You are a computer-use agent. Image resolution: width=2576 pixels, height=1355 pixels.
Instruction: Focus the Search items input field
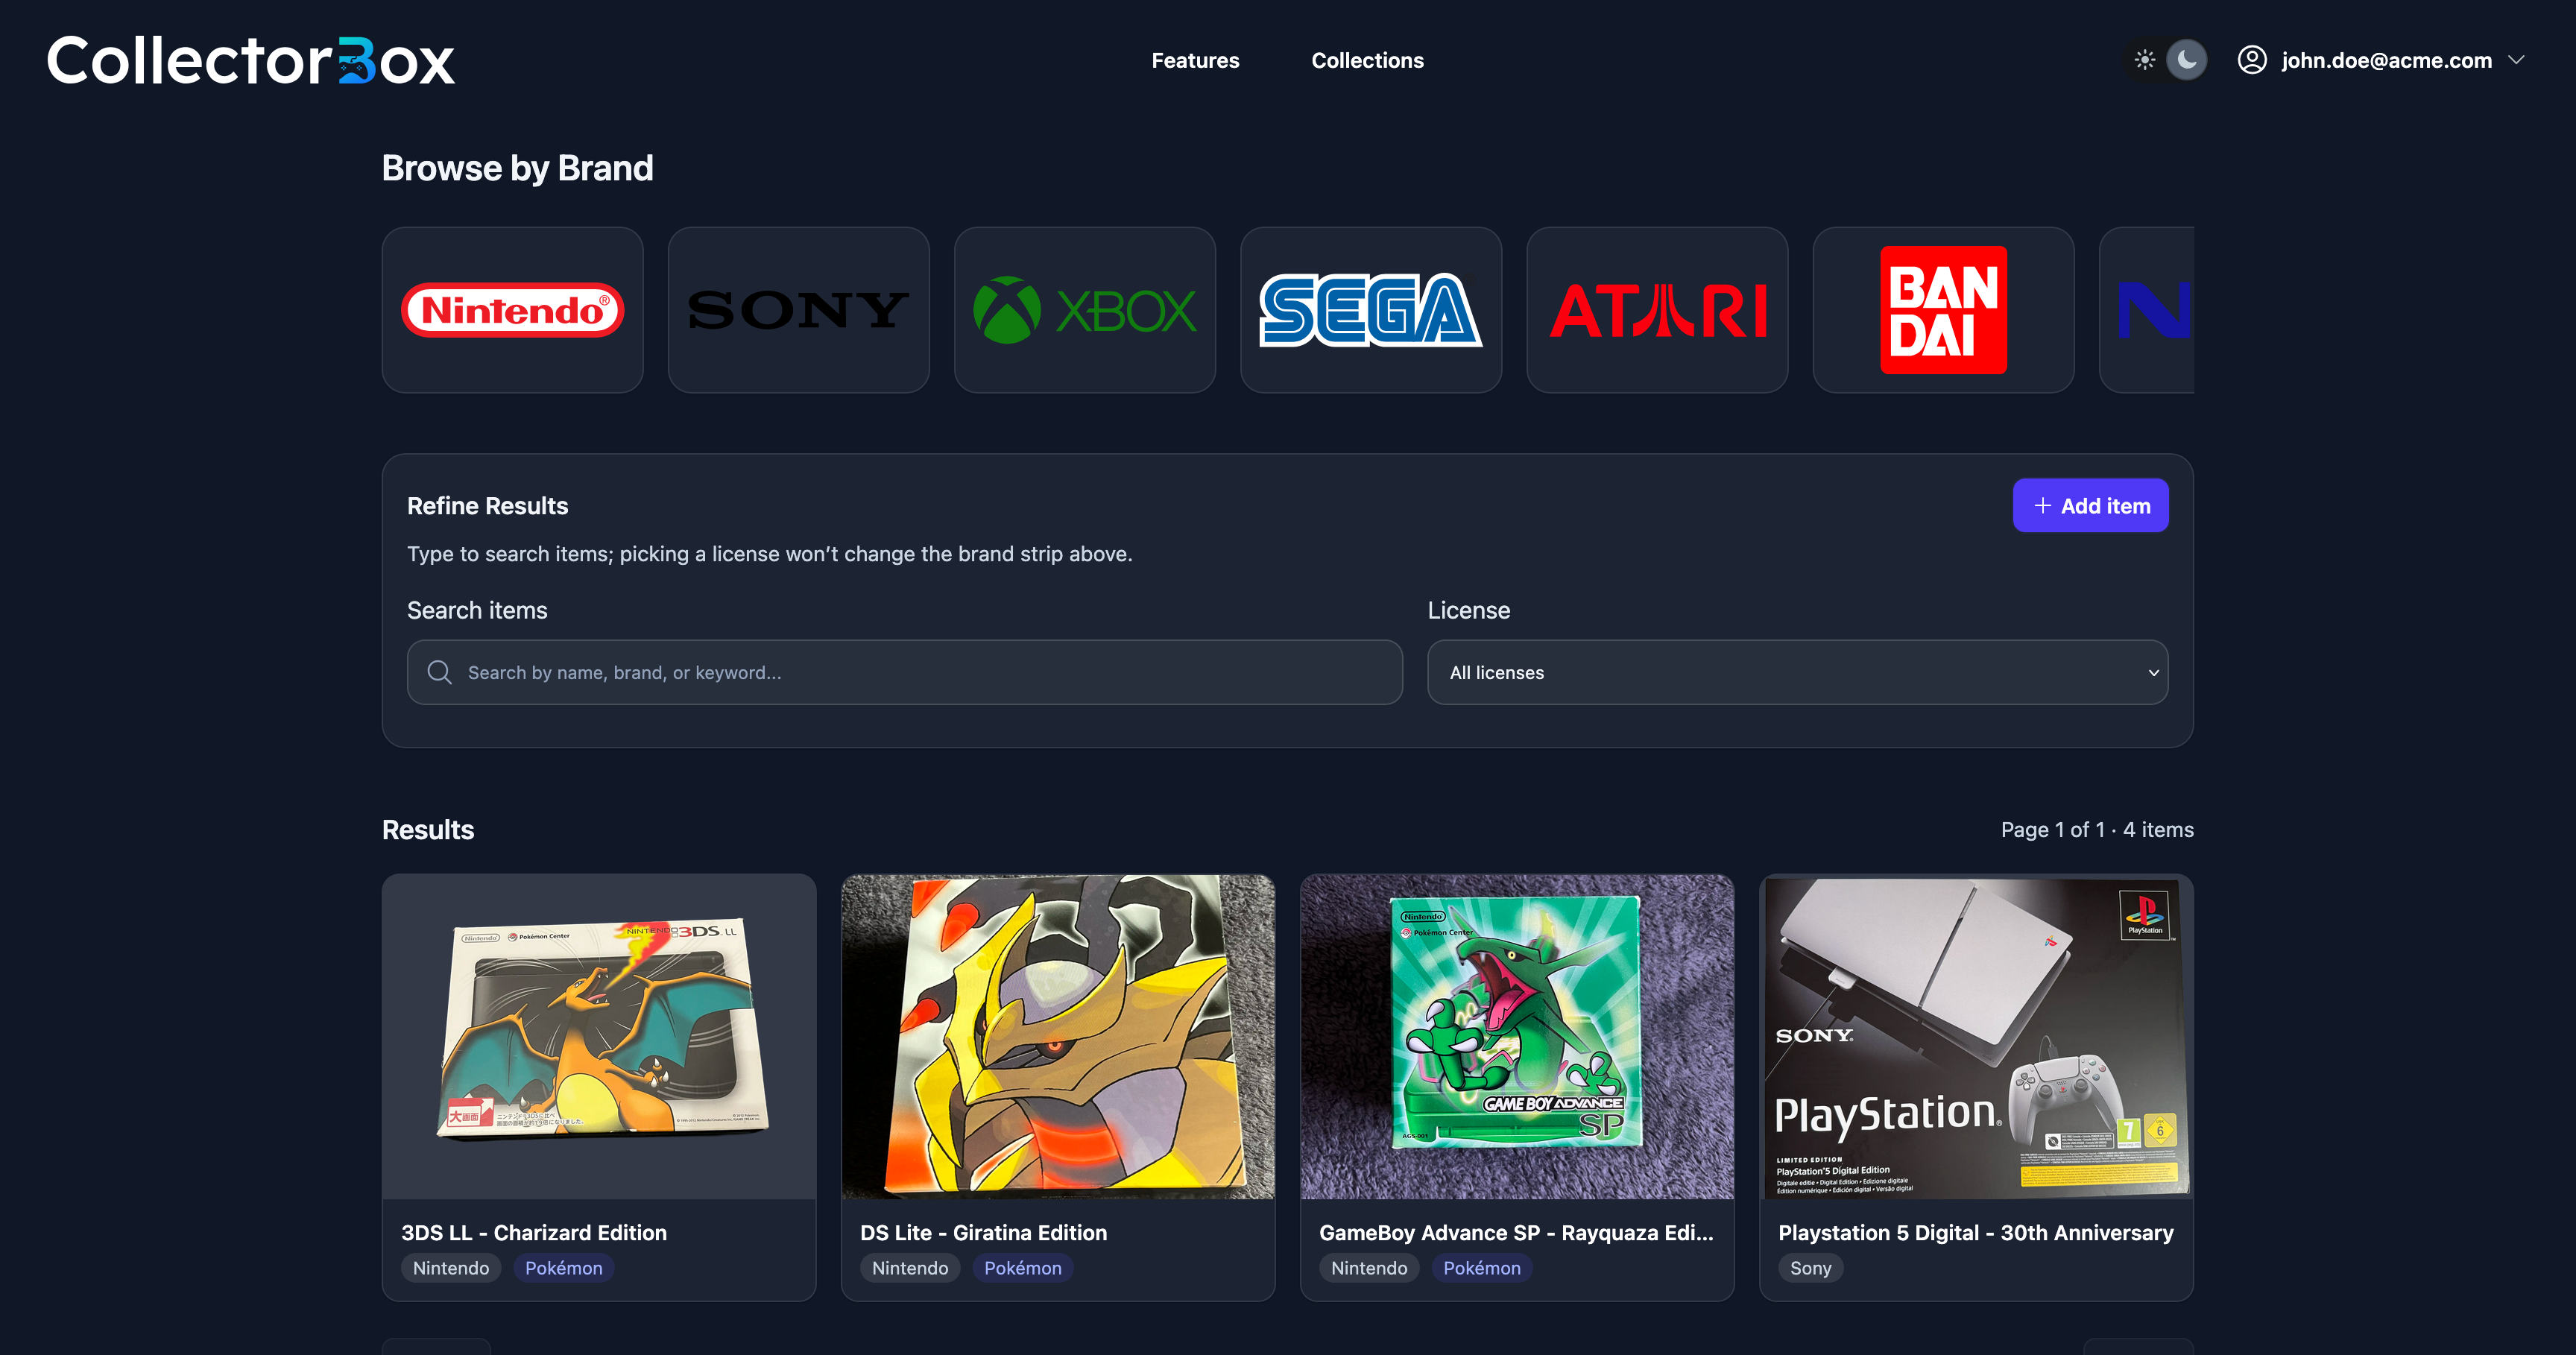(x=904, y=672)
